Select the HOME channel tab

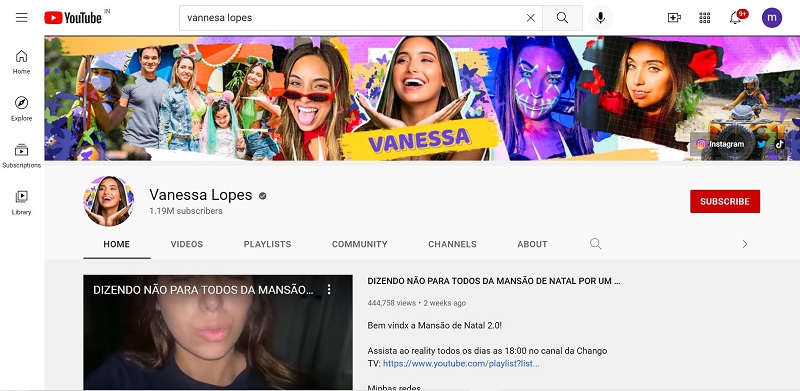pos(116,245)
